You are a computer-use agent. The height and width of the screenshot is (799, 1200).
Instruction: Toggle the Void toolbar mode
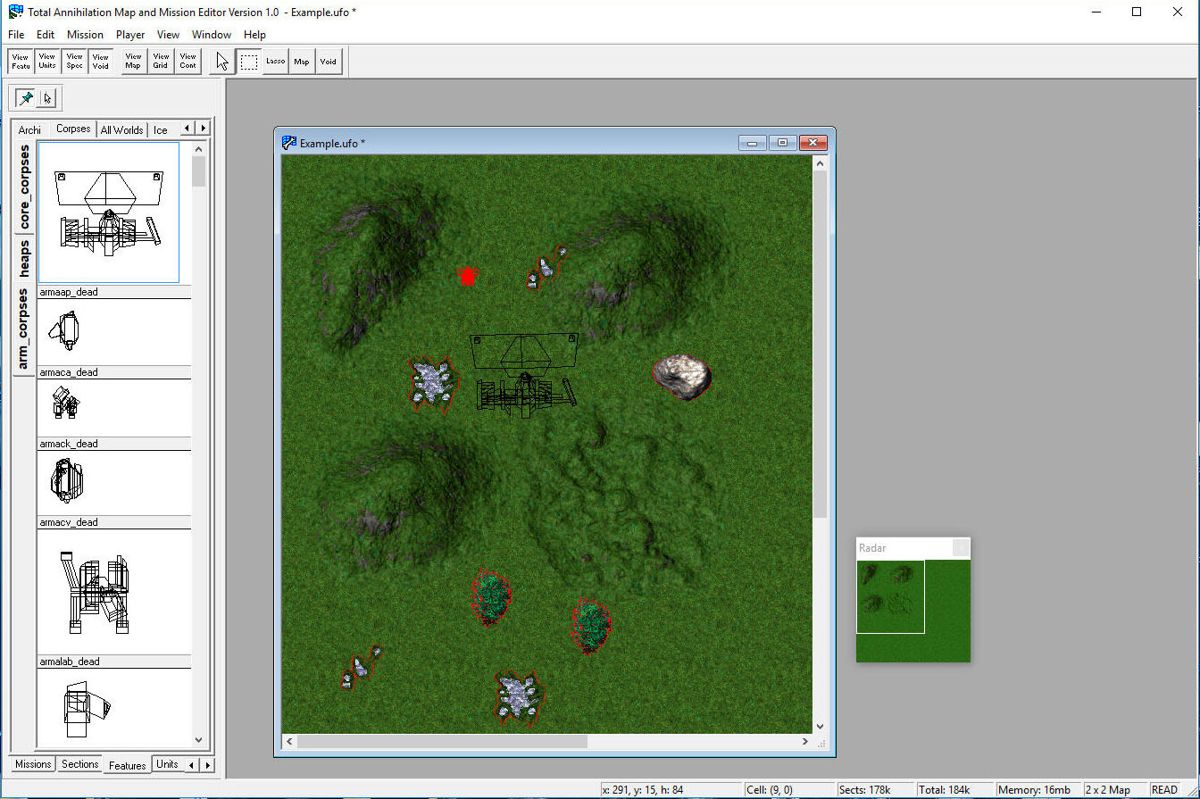[x=328, y=61]
